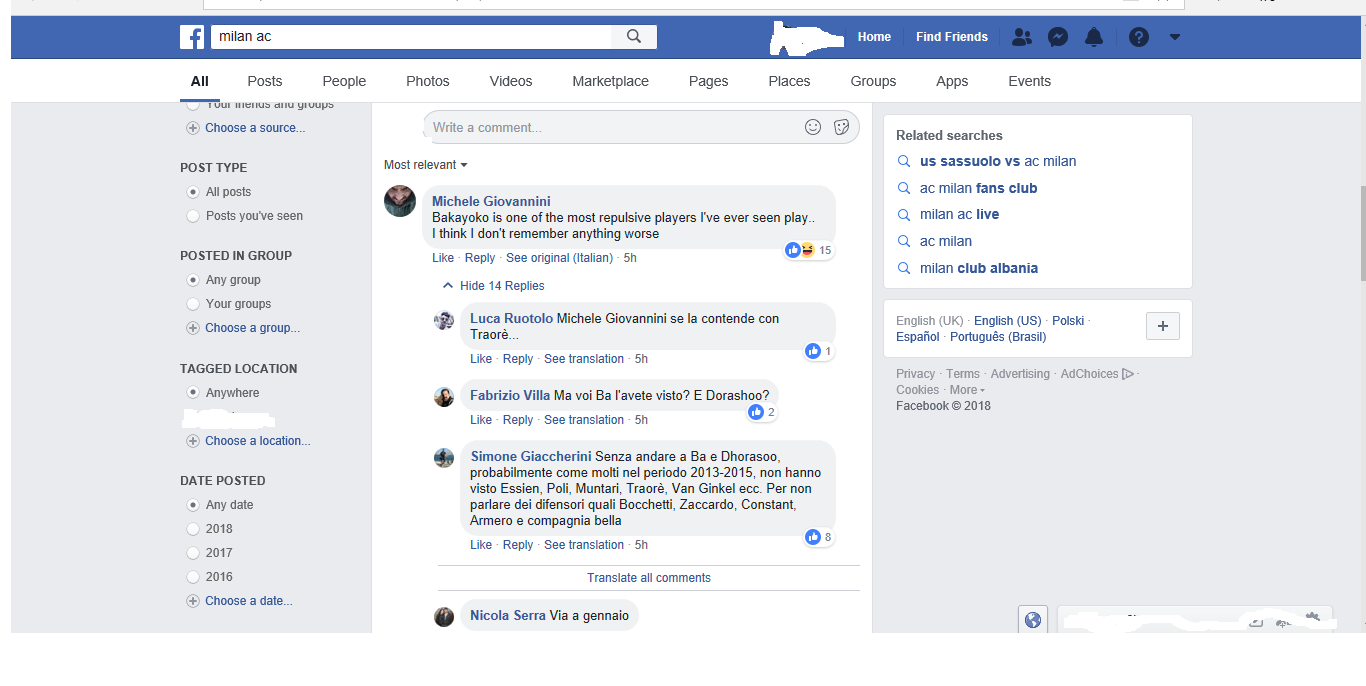View the 15 reactions on Michele's comment
The width and height of the screenshot is (1366, 686).
[809, 250]
